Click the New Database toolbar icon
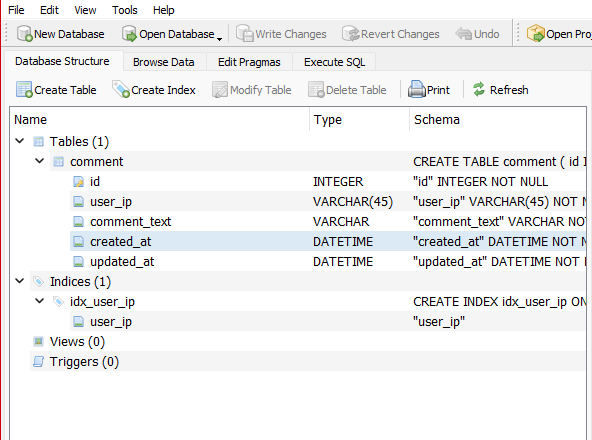Viewport: 592px width, 440px height. pos(25,34)
